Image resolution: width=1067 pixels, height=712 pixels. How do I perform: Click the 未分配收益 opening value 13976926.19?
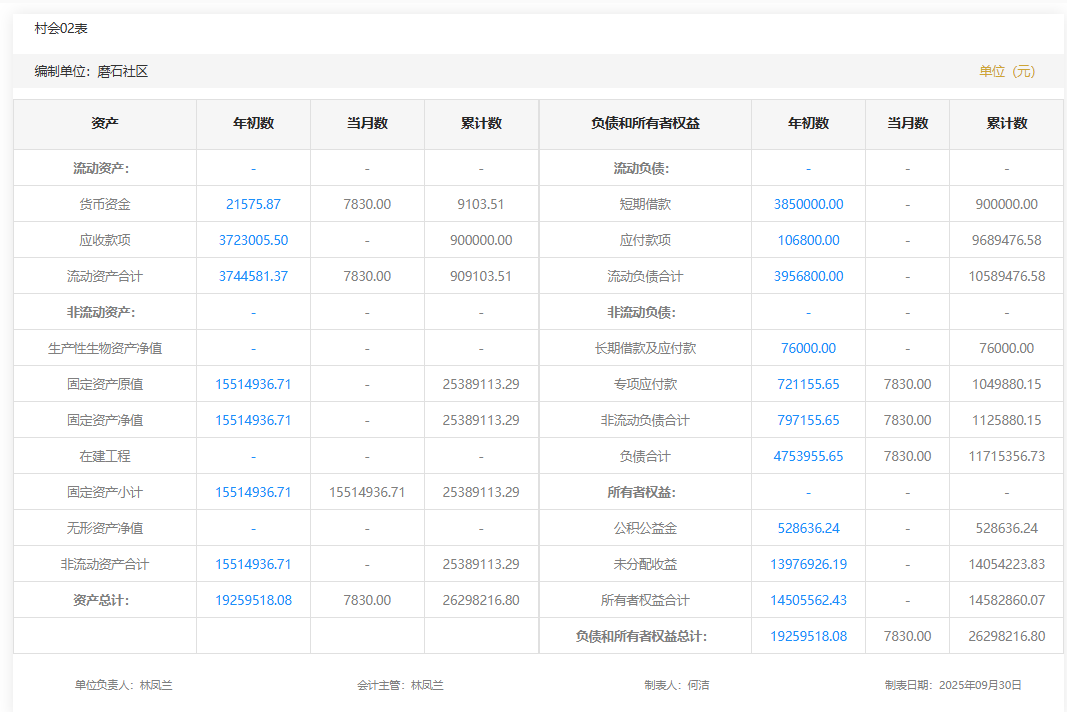[808, 564]
